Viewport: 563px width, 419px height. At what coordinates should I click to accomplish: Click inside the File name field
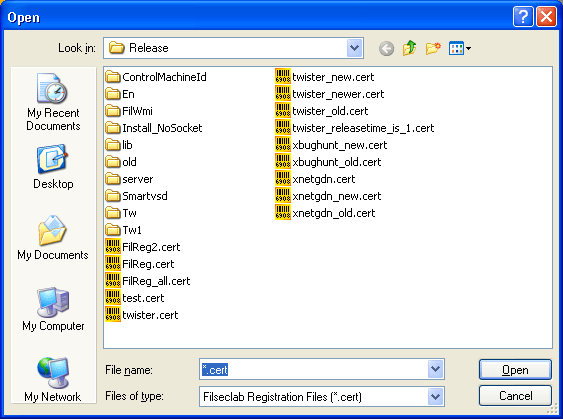[313, 369]
